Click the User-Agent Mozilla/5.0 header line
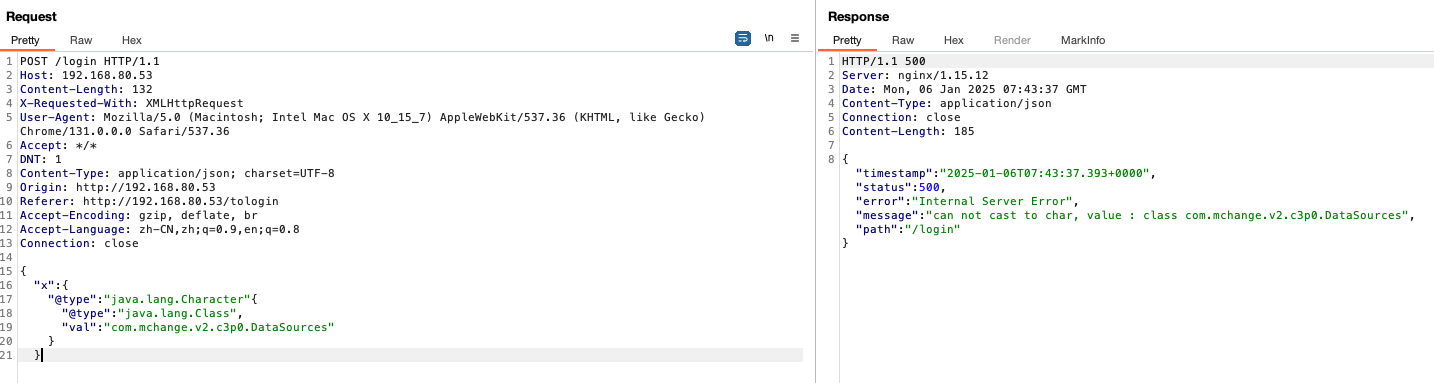 click(x=363, y=117)
